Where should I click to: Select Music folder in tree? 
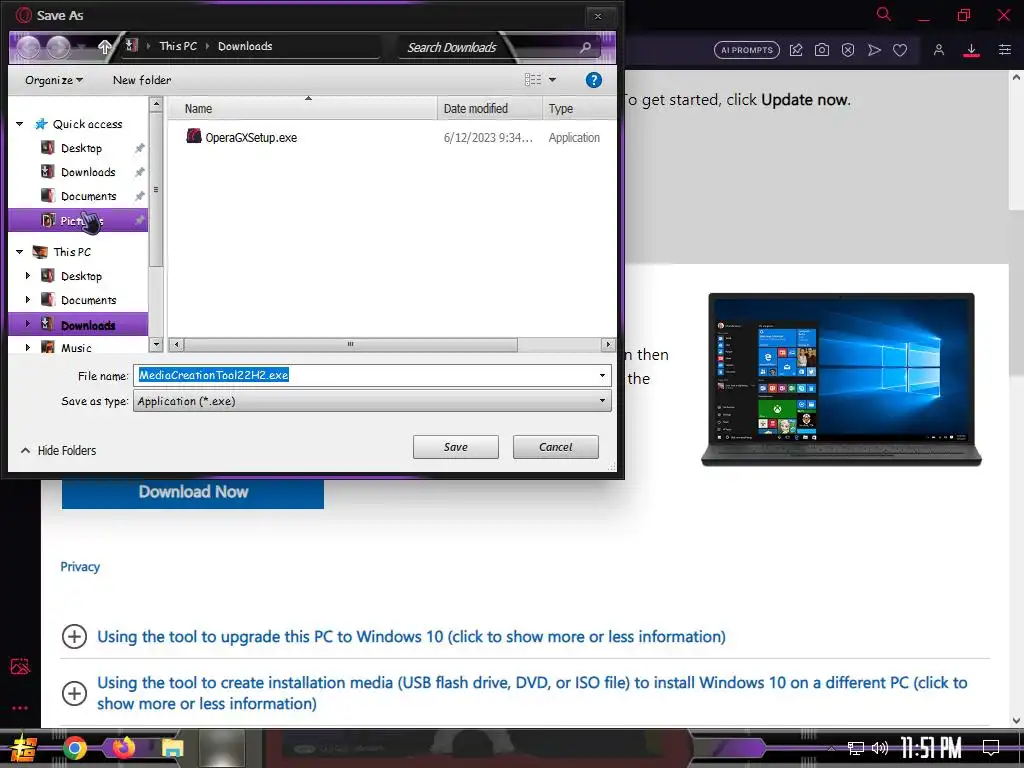76,347
